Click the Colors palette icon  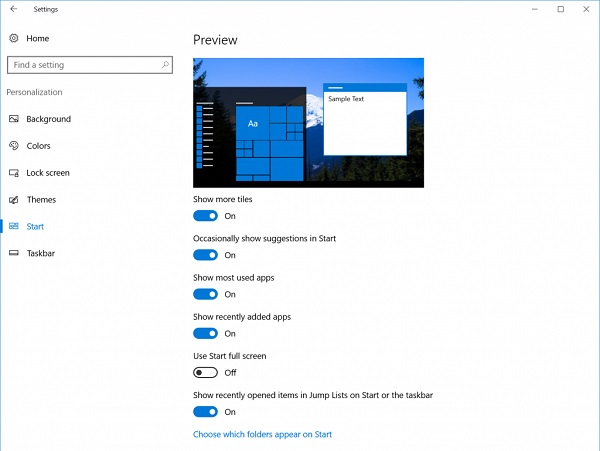coord(14,146)
